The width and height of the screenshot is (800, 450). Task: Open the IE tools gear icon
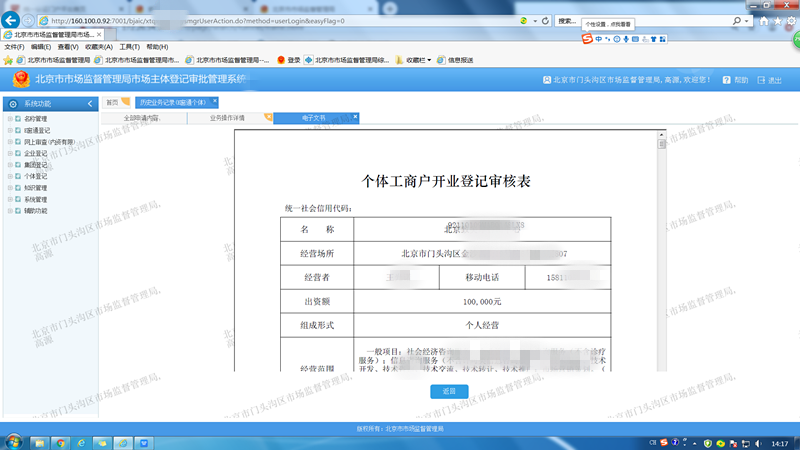pos(790,20)
